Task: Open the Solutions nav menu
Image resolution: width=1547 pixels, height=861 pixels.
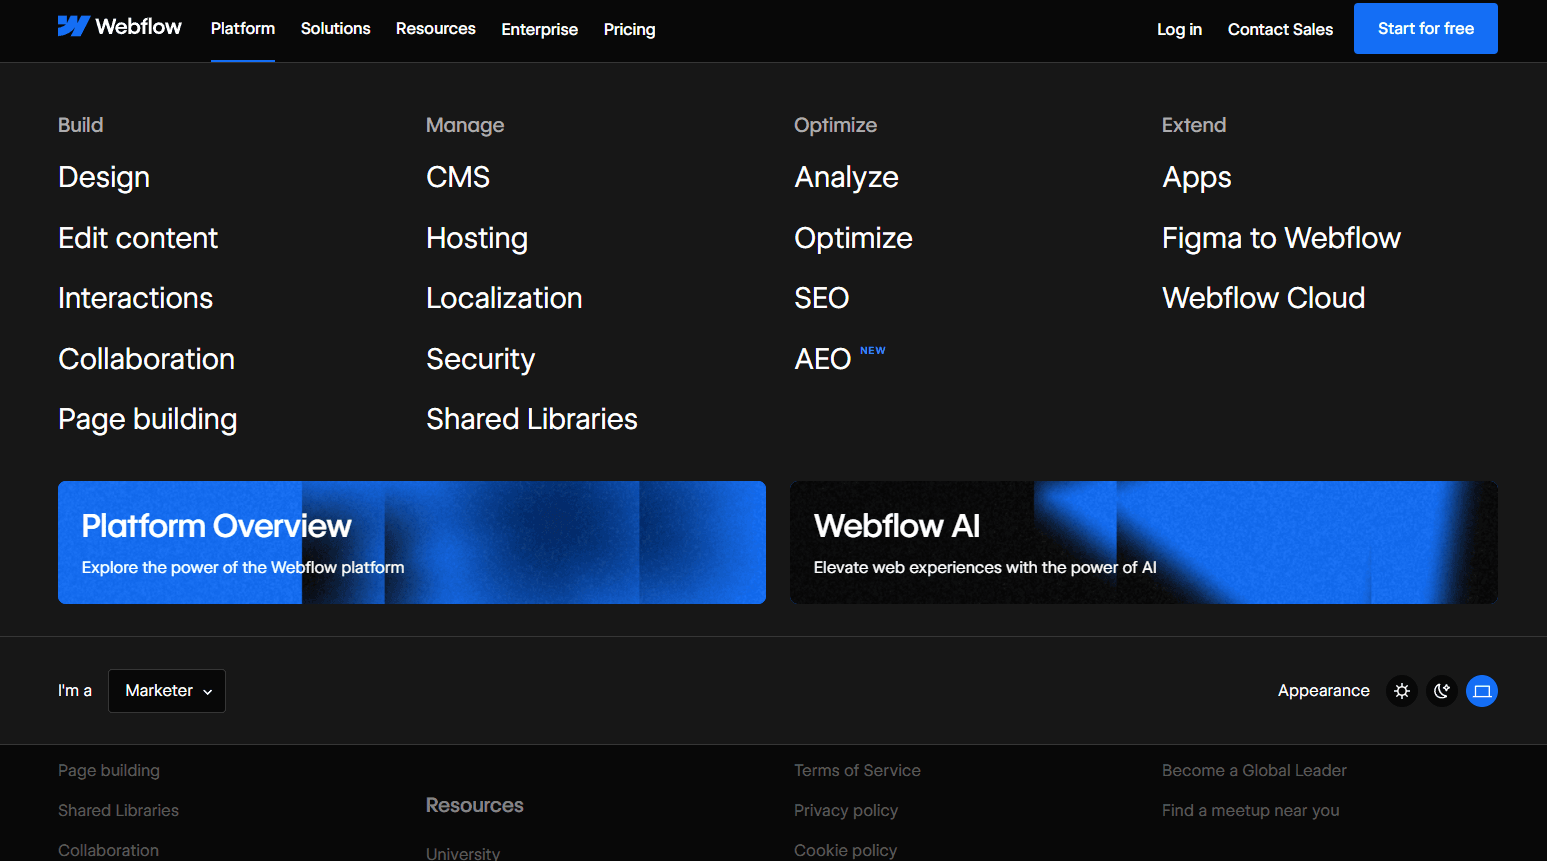Action: pos(336,29)
